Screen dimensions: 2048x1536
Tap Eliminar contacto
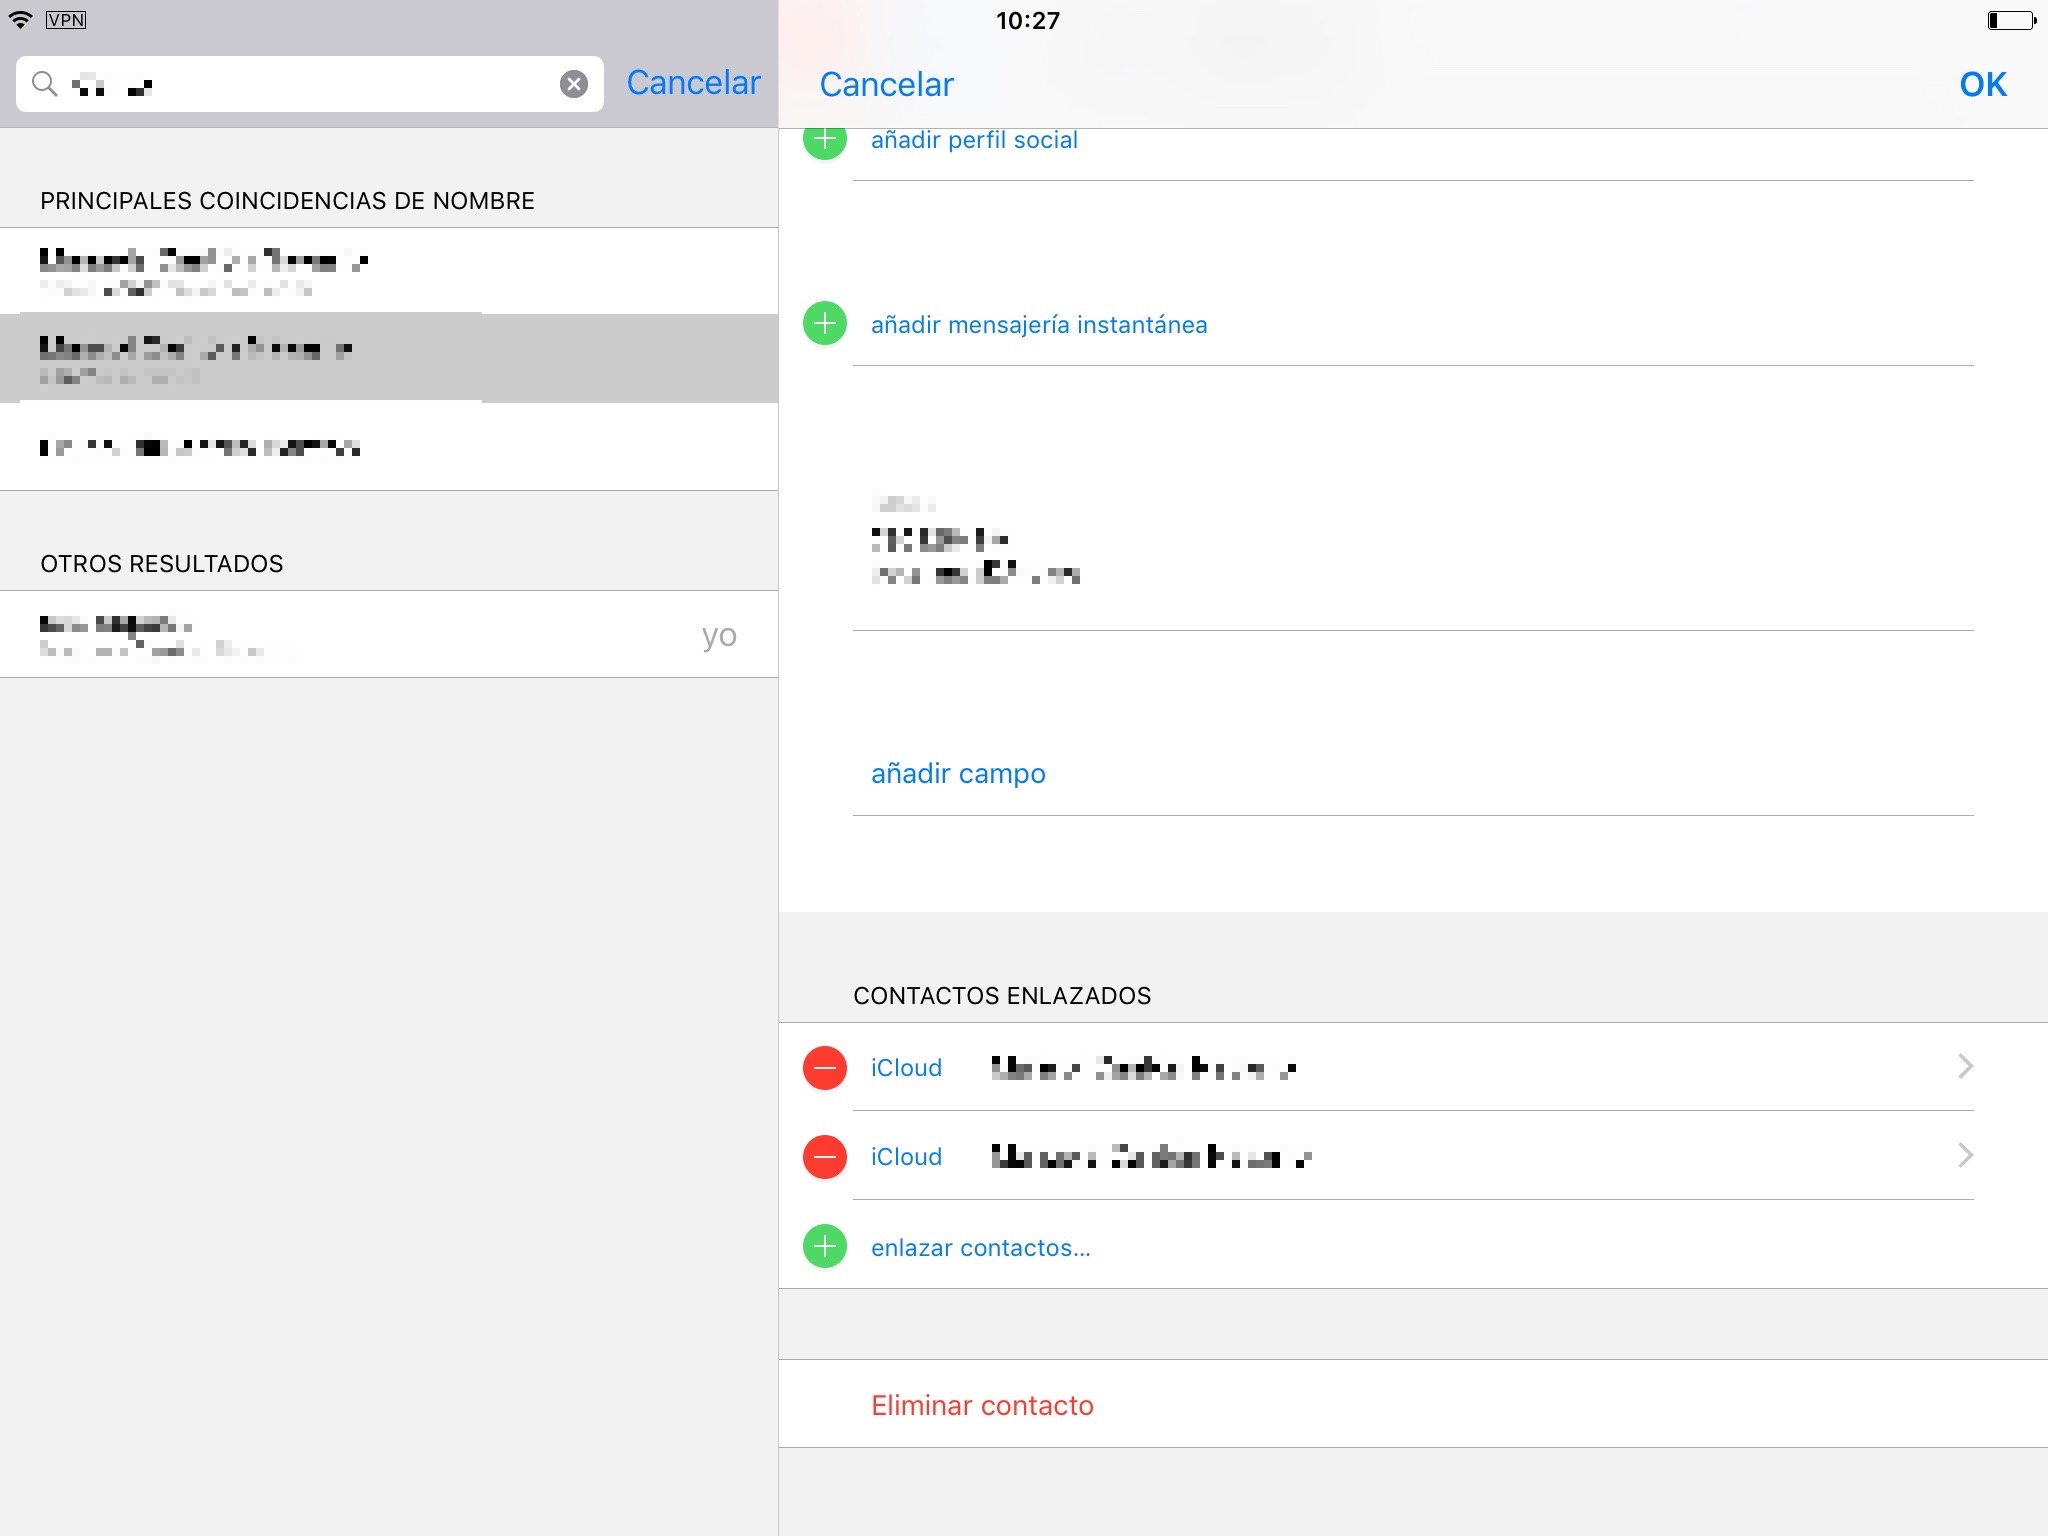click(982, 1405)
